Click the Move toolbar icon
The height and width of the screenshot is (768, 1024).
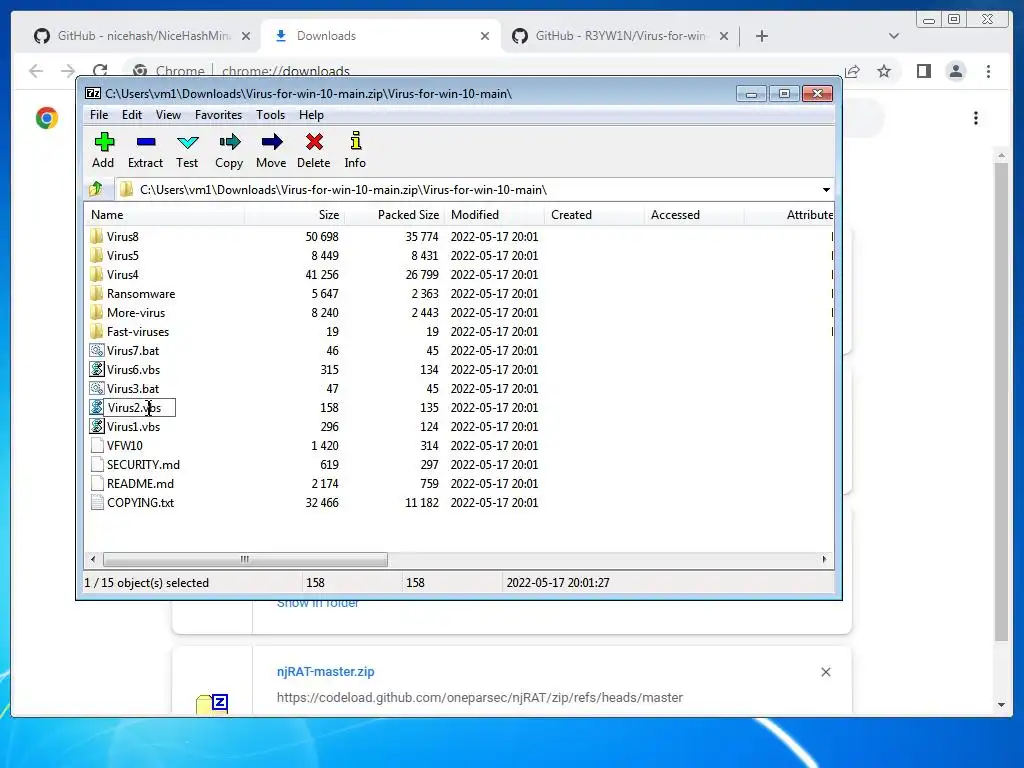click(x=272, y=142)
